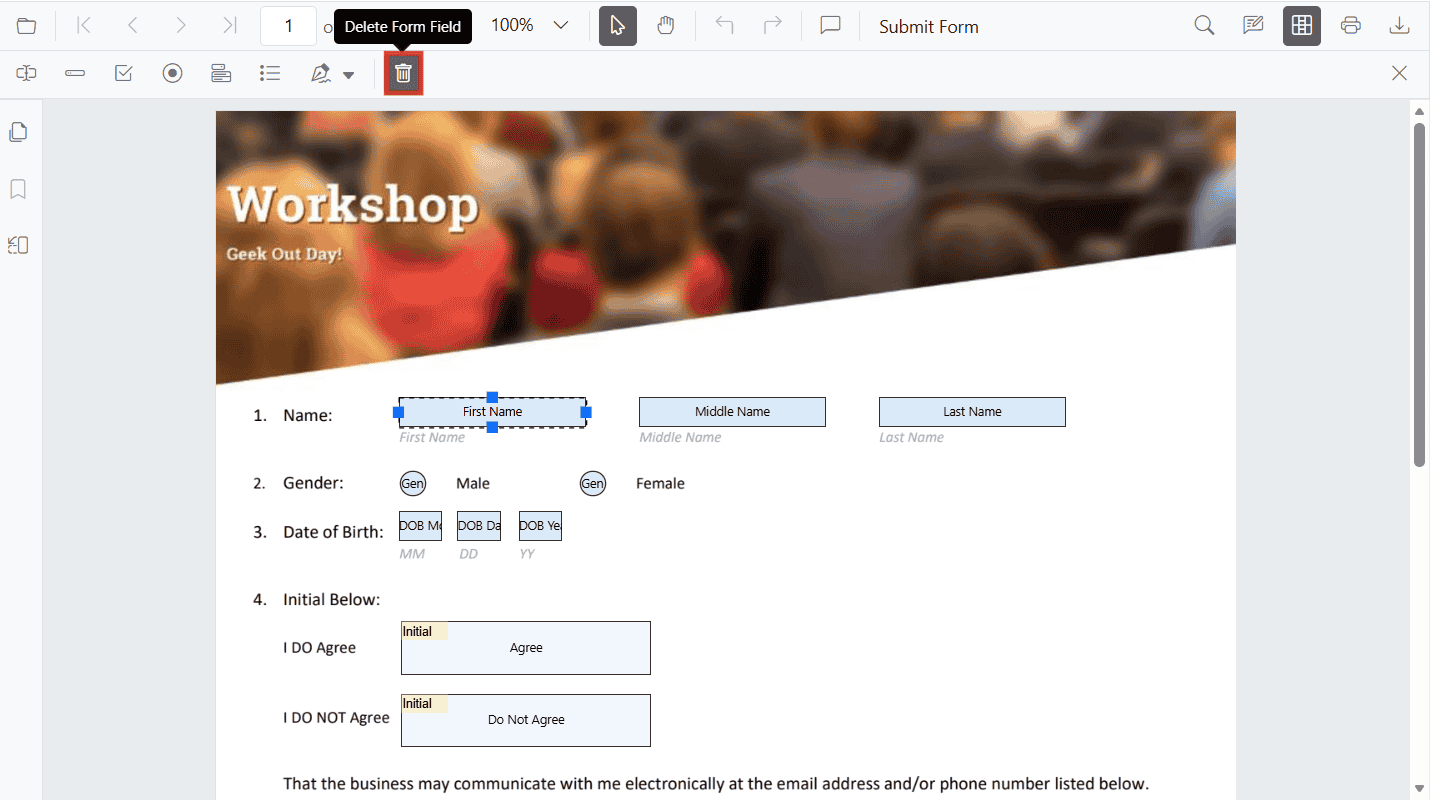The width and height of the screenshot is (1432, 800).
Task: Expand the signature tool dropdown arrow
Action: tap(348, 73)
